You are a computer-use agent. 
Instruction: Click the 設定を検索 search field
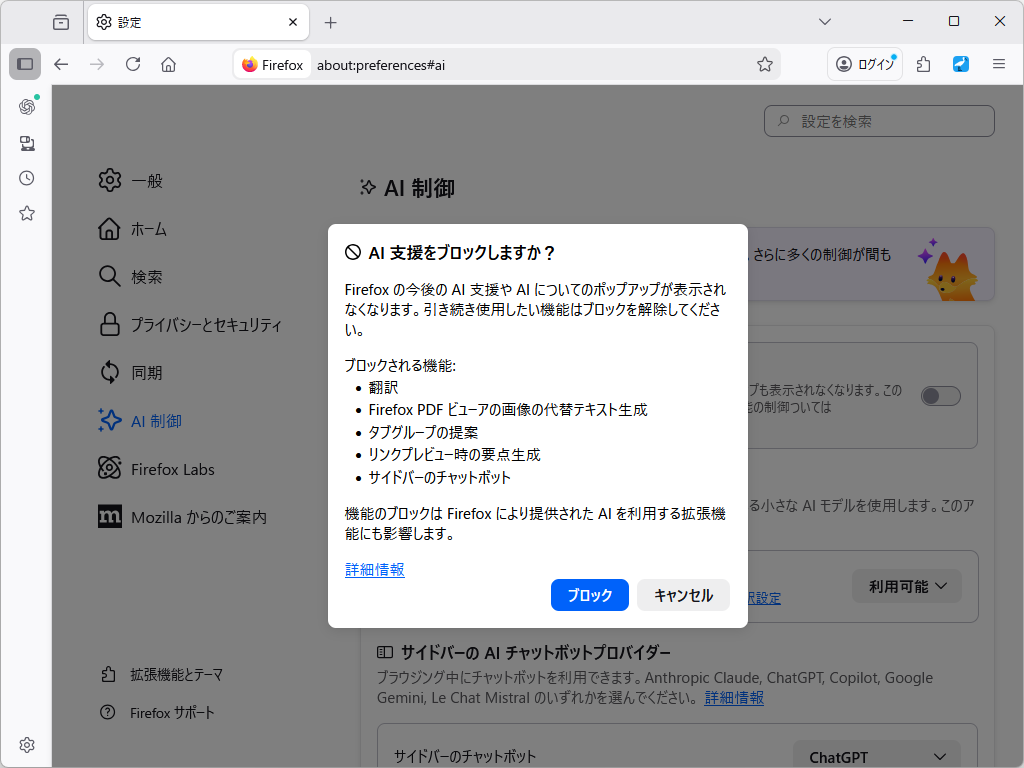[878, 121]
